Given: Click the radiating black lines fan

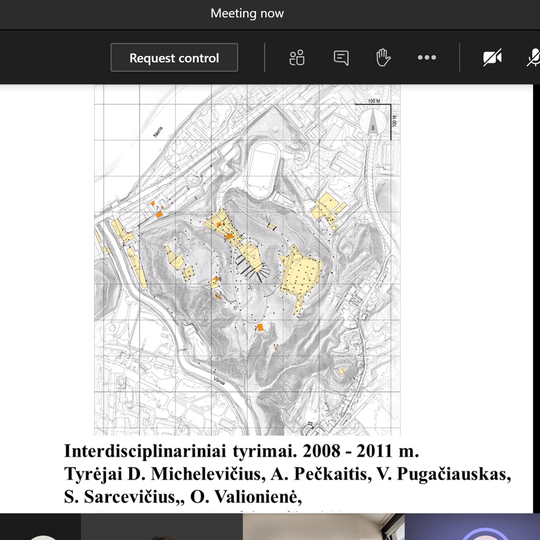Looking at the screenshot, I should click(x=252, y=268).
